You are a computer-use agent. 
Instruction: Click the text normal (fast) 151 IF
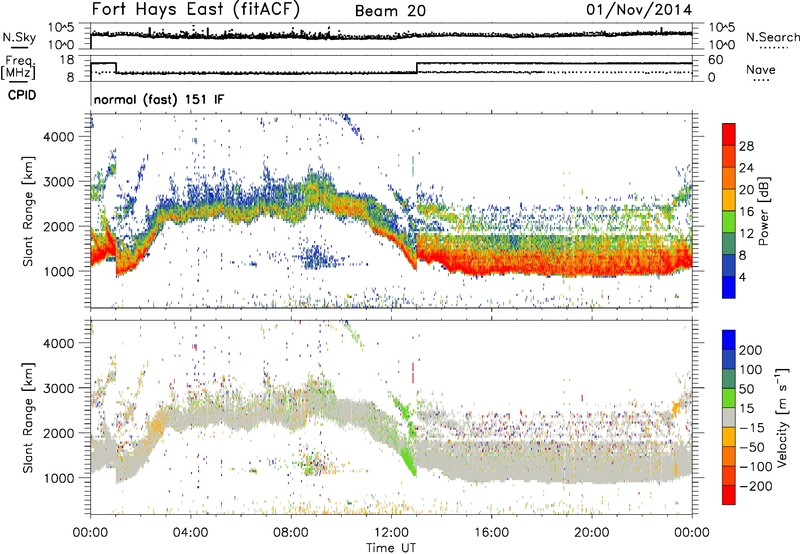click(159, 99)
